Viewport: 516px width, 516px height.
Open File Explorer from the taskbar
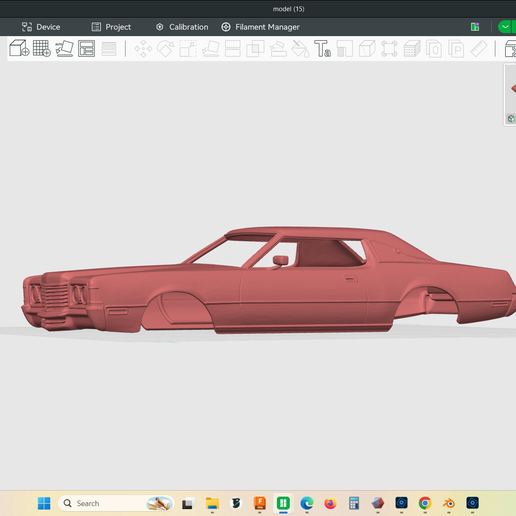click(212, 503)
